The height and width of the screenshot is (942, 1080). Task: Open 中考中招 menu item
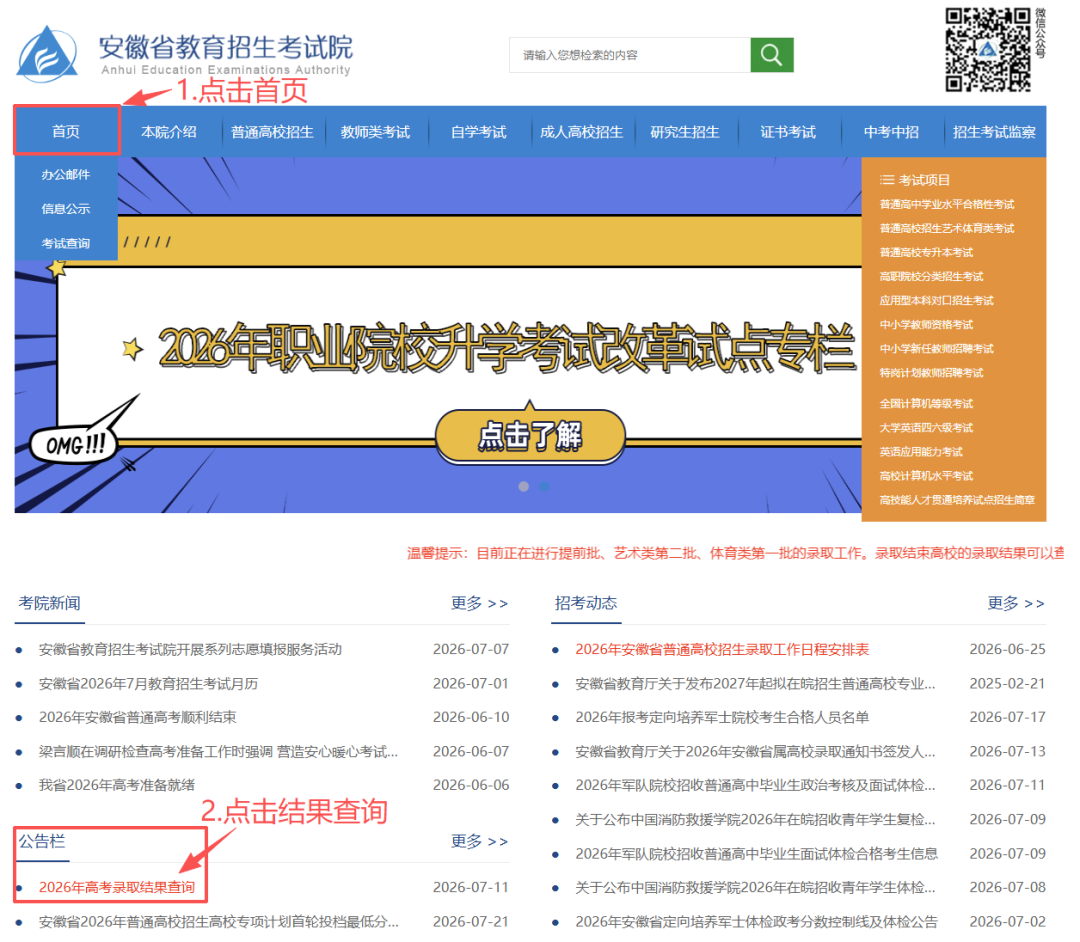click(891, 132)
